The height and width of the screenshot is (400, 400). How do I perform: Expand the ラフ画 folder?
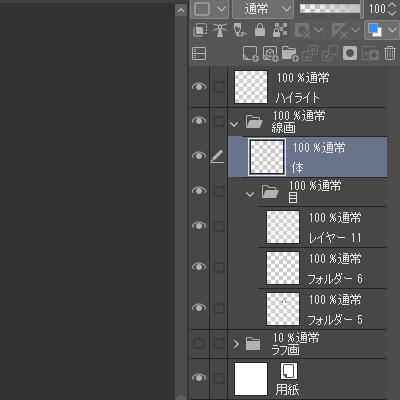[x=236, y=344]
